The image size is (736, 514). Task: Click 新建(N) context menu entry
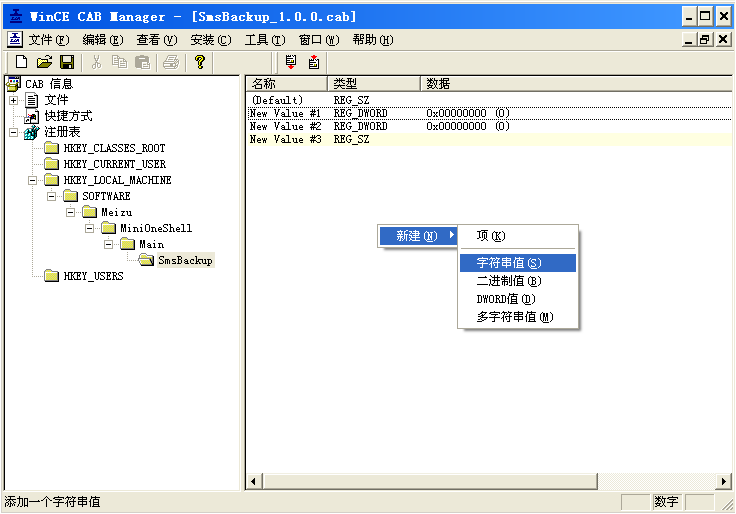click(x=418, y=236)
